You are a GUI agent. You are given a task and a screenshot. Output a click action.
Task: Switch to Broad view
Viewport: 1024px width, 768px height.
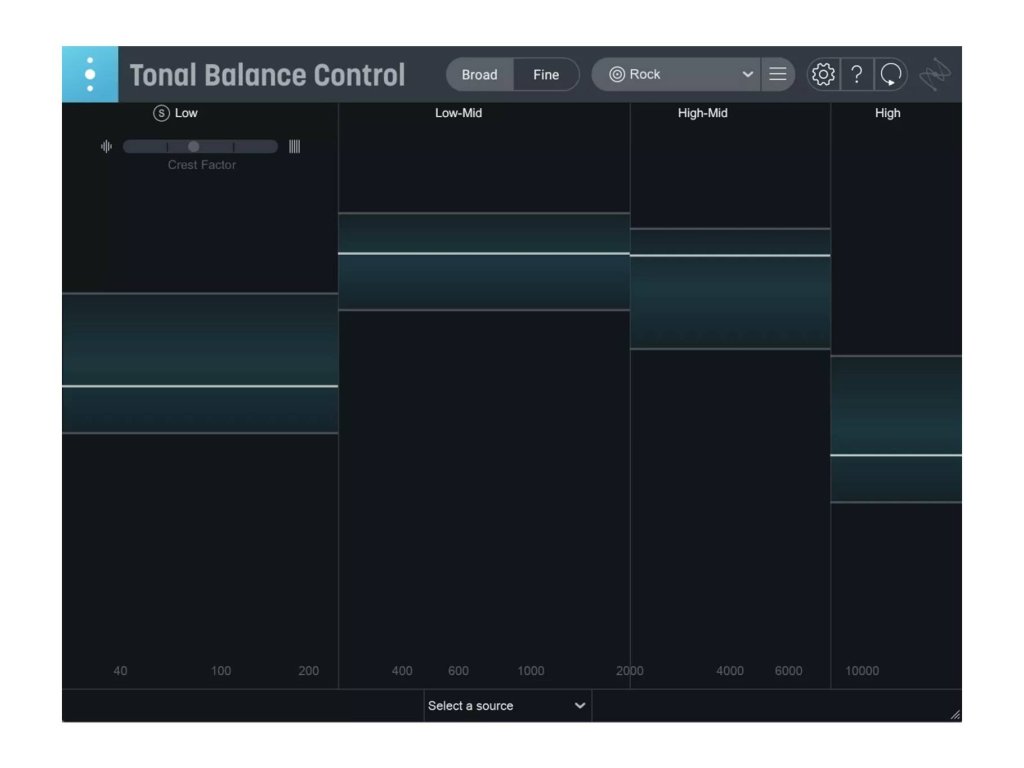[x=480, y=74]
